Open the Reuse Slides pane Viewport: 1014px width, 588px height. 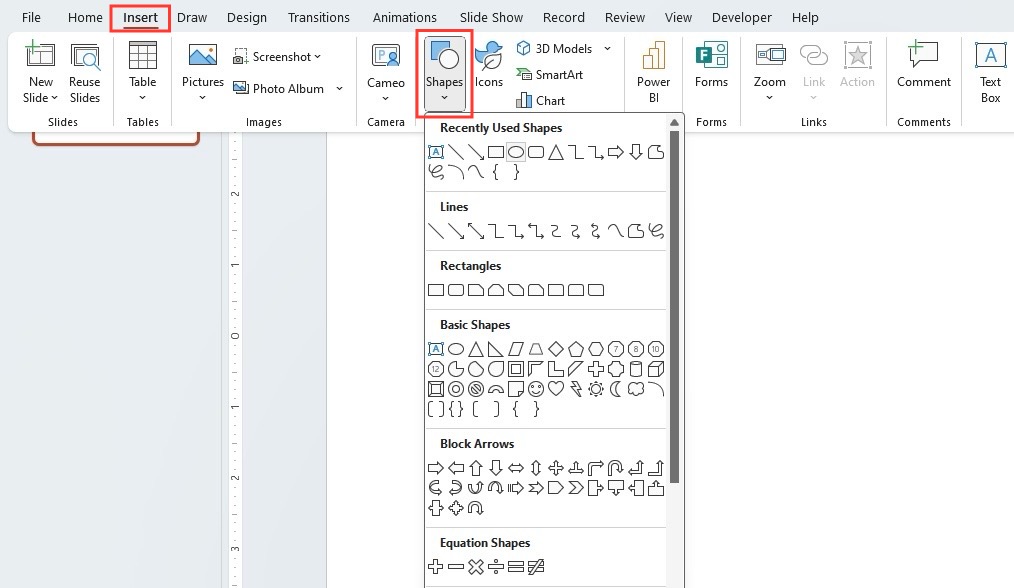(x=85, y=72)
